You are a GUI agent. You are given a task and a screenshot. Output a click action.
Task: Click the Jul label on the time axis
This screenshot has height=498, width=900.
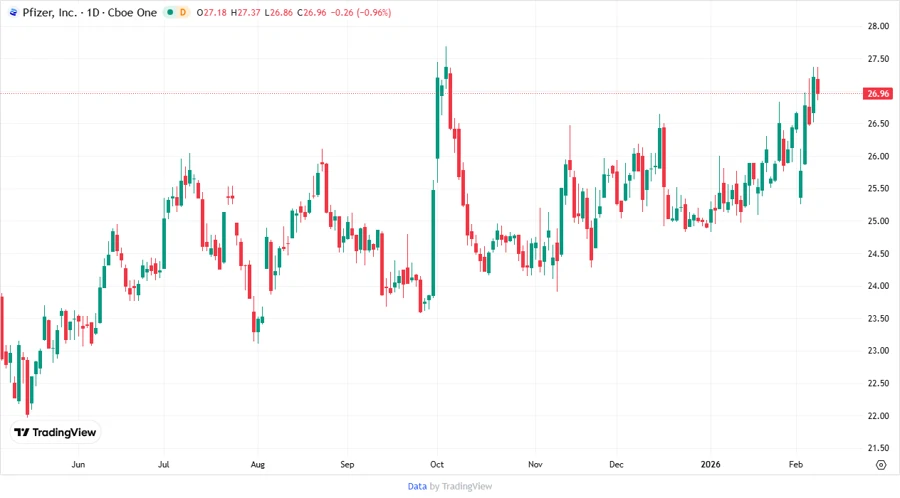coord(164,464)
